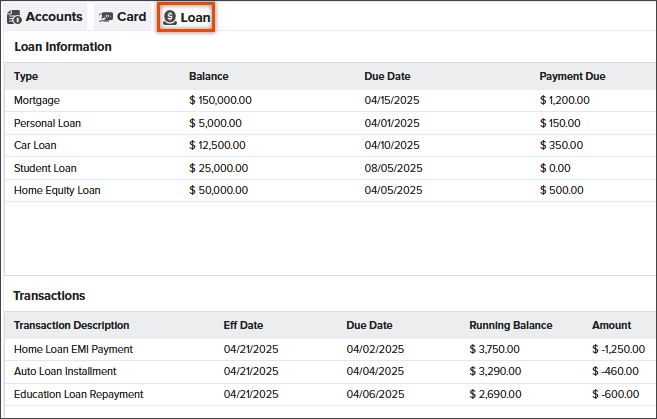
Task: Switch to the Accounts tab
Action: (x=45, y=17)
